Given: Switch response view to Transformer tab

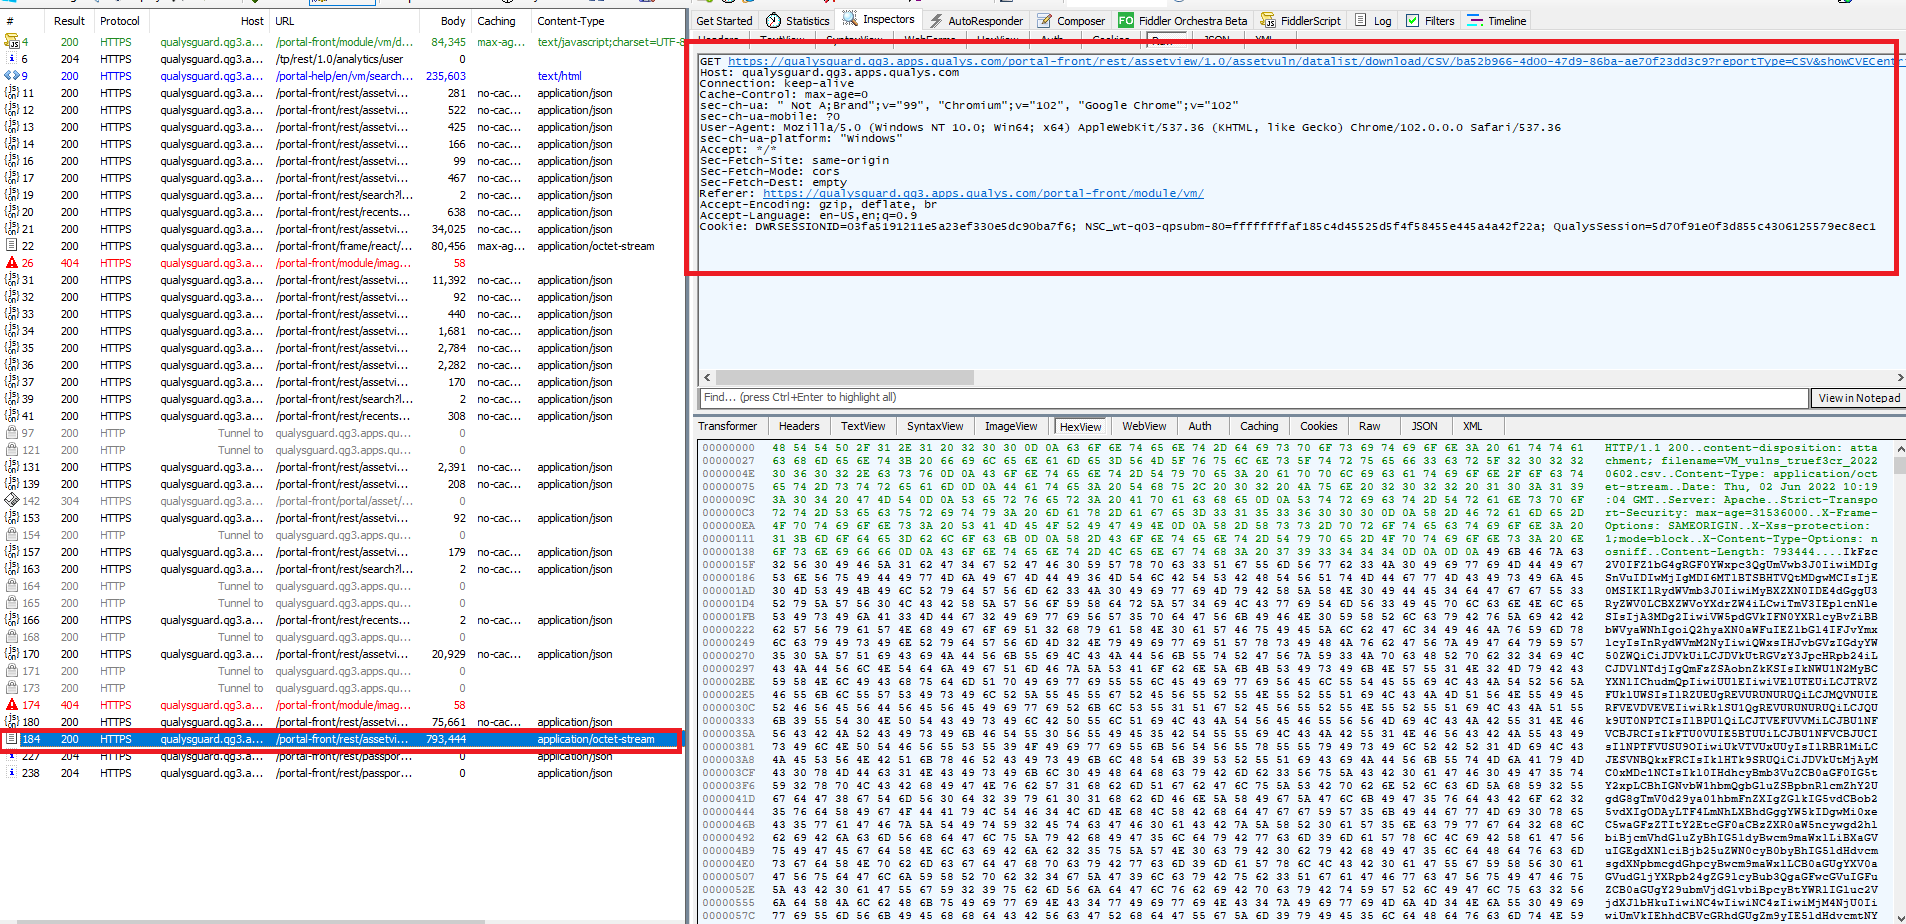Looking at the screenshot, I should point(727,426).
